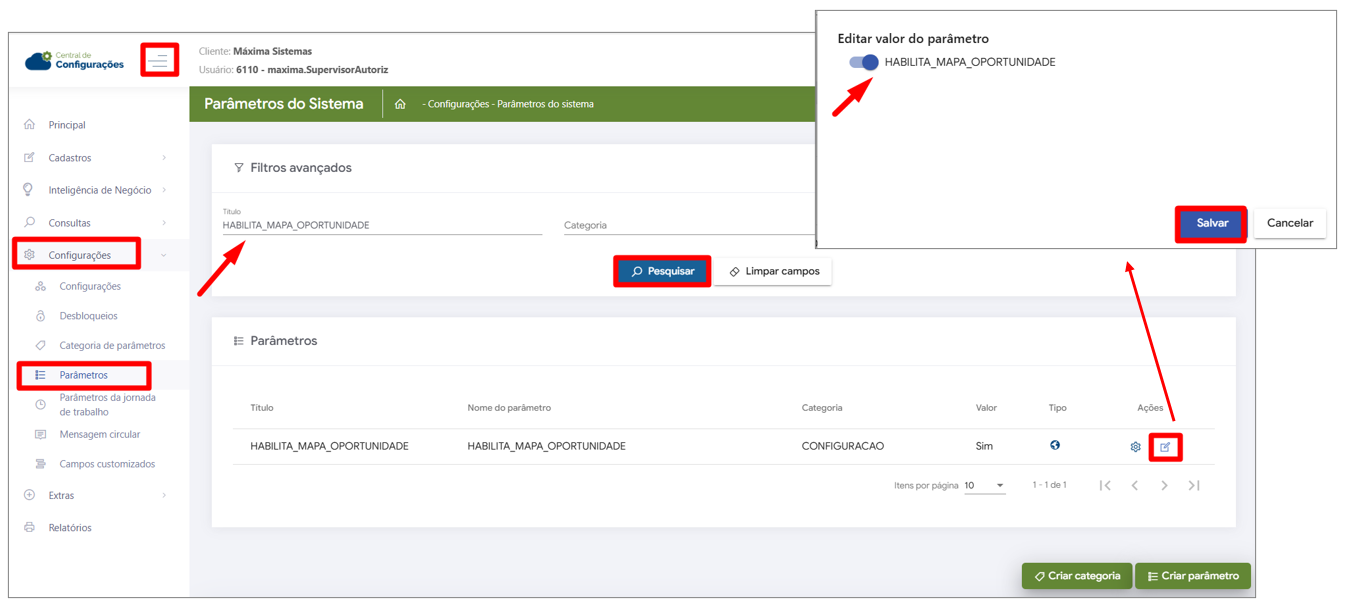Click the Central de Configurações logo
This screenshot has width=1346, height=608.
click(x=75, y=61)
